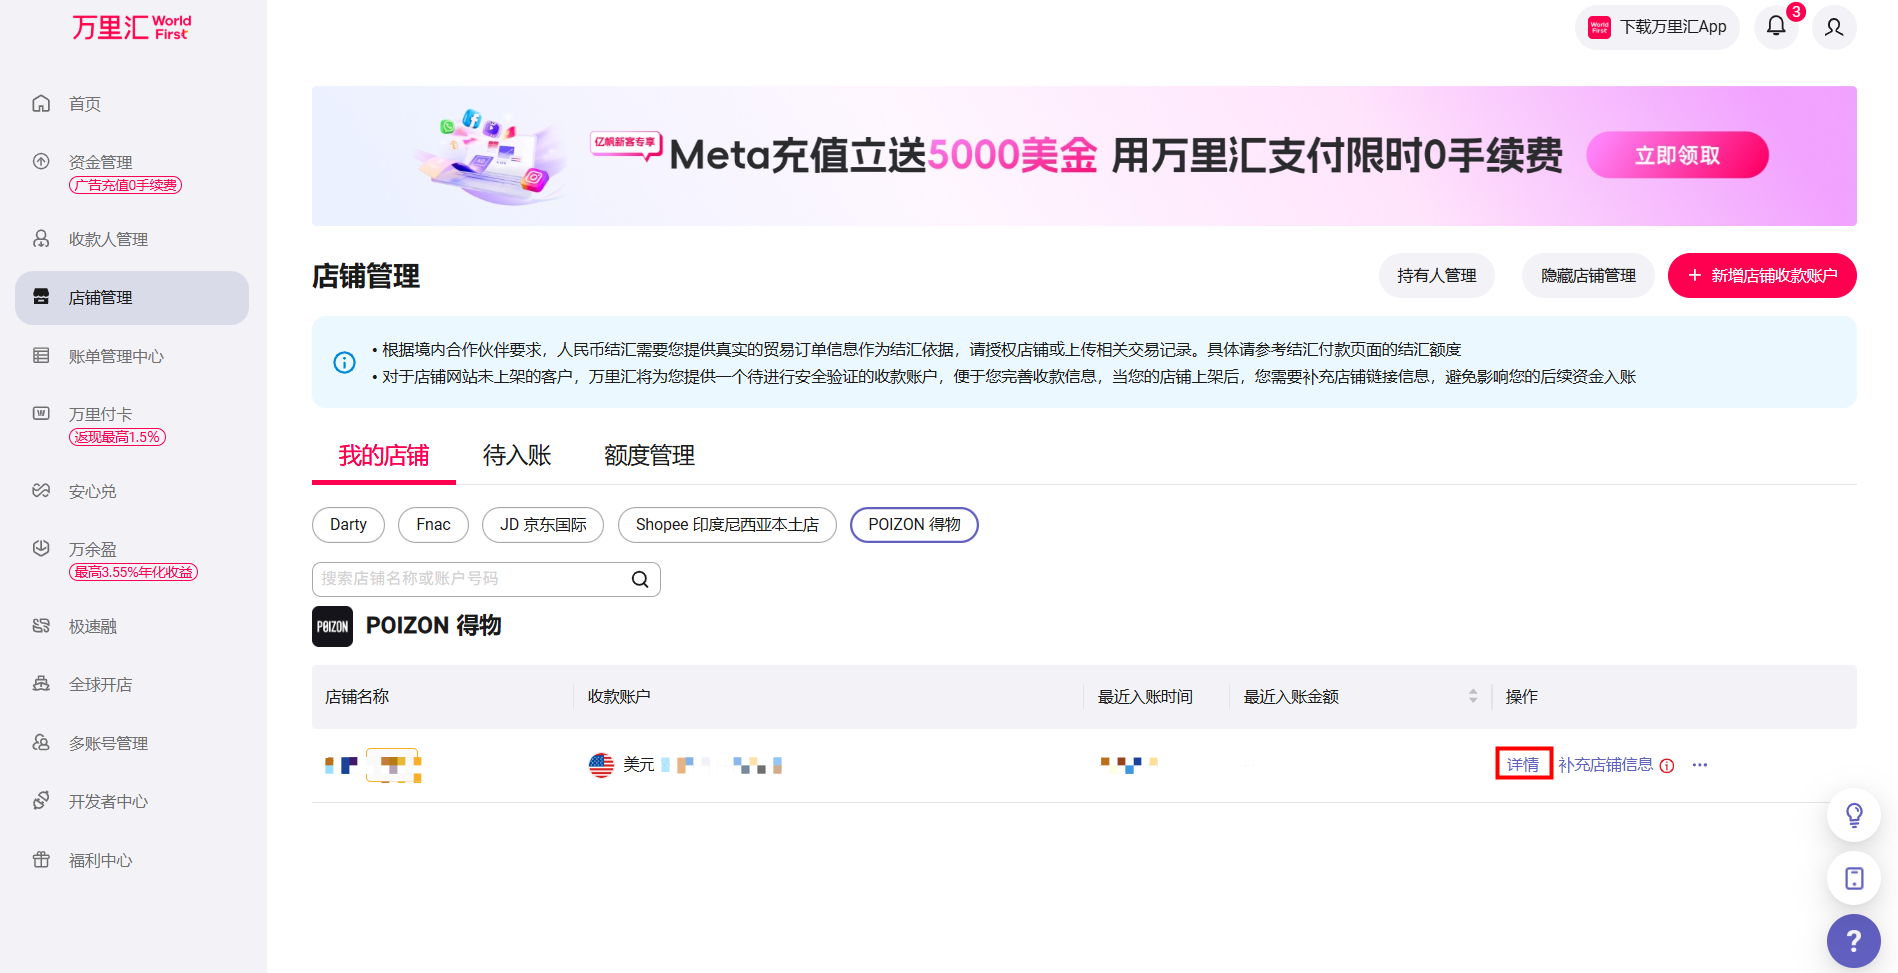
Task: Click the user profile avatar icon
Action: [x=1834, y=27]
